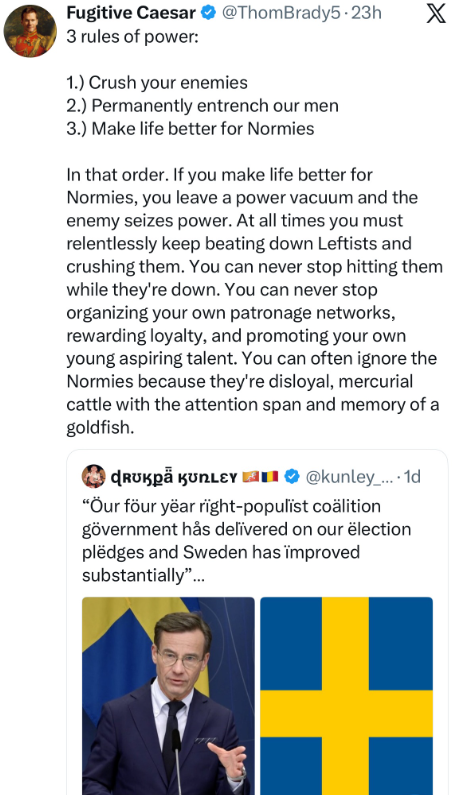Click the Romania flag emoji
The image size is (453, 795).
270,477
